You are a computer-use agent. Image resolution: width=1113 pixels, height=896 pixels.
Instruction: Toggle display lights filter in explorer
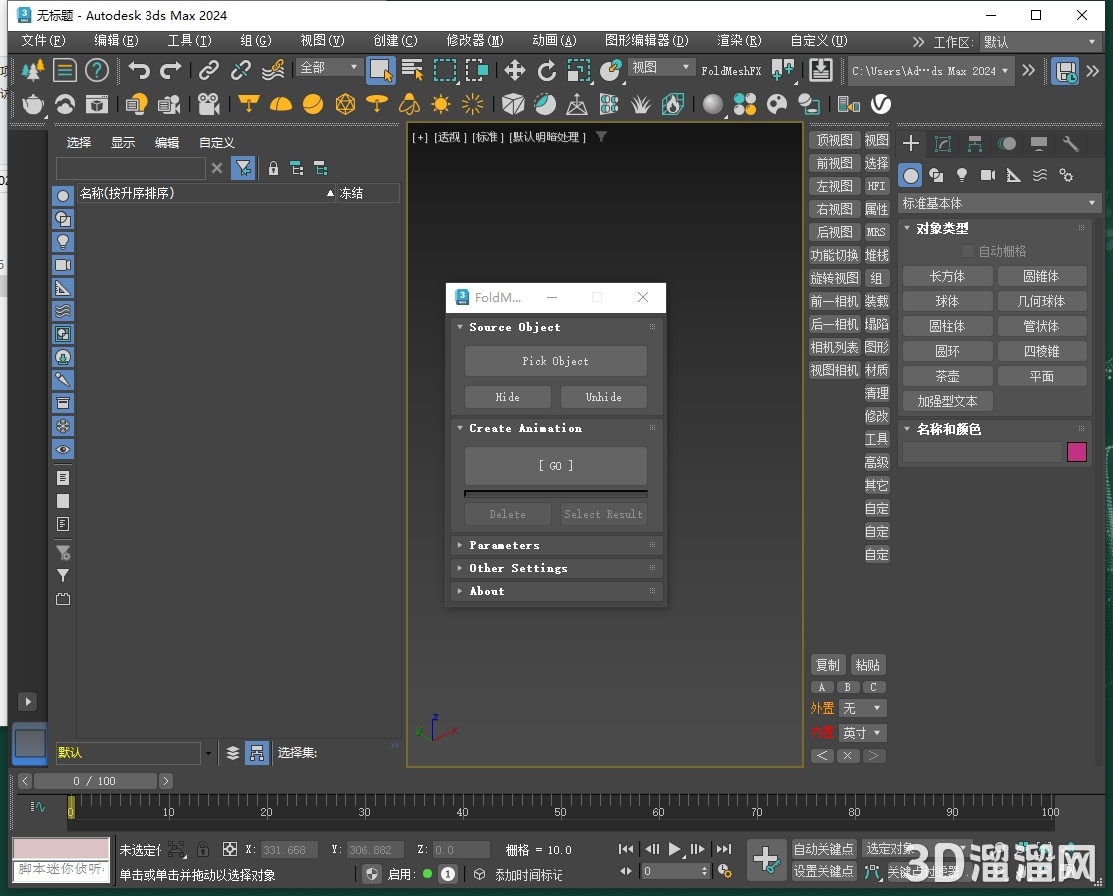(63, 242)
